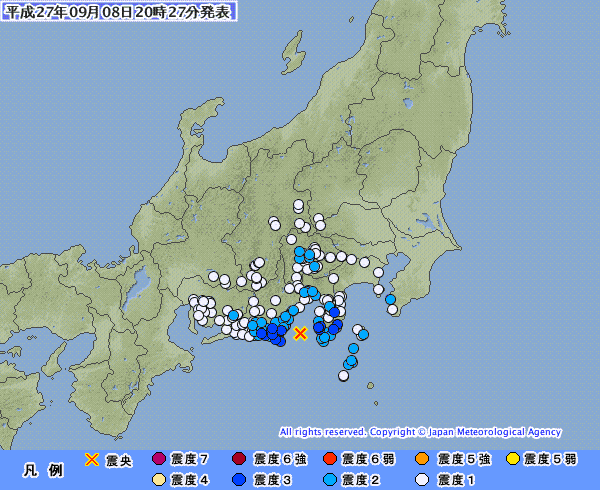Click the 震度4 cream legend circle
This screenshot has width=600, height=490.
click(158, 480)
